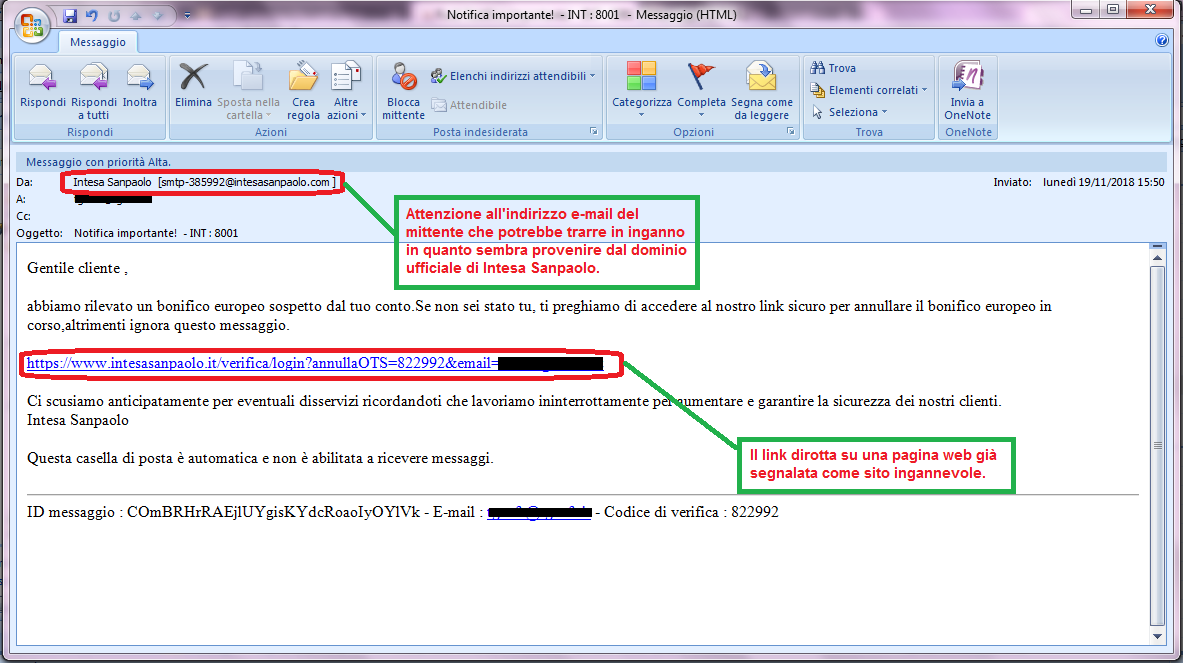Expand the Customize Quick Access Toolbar arrow

click(187, 15)
